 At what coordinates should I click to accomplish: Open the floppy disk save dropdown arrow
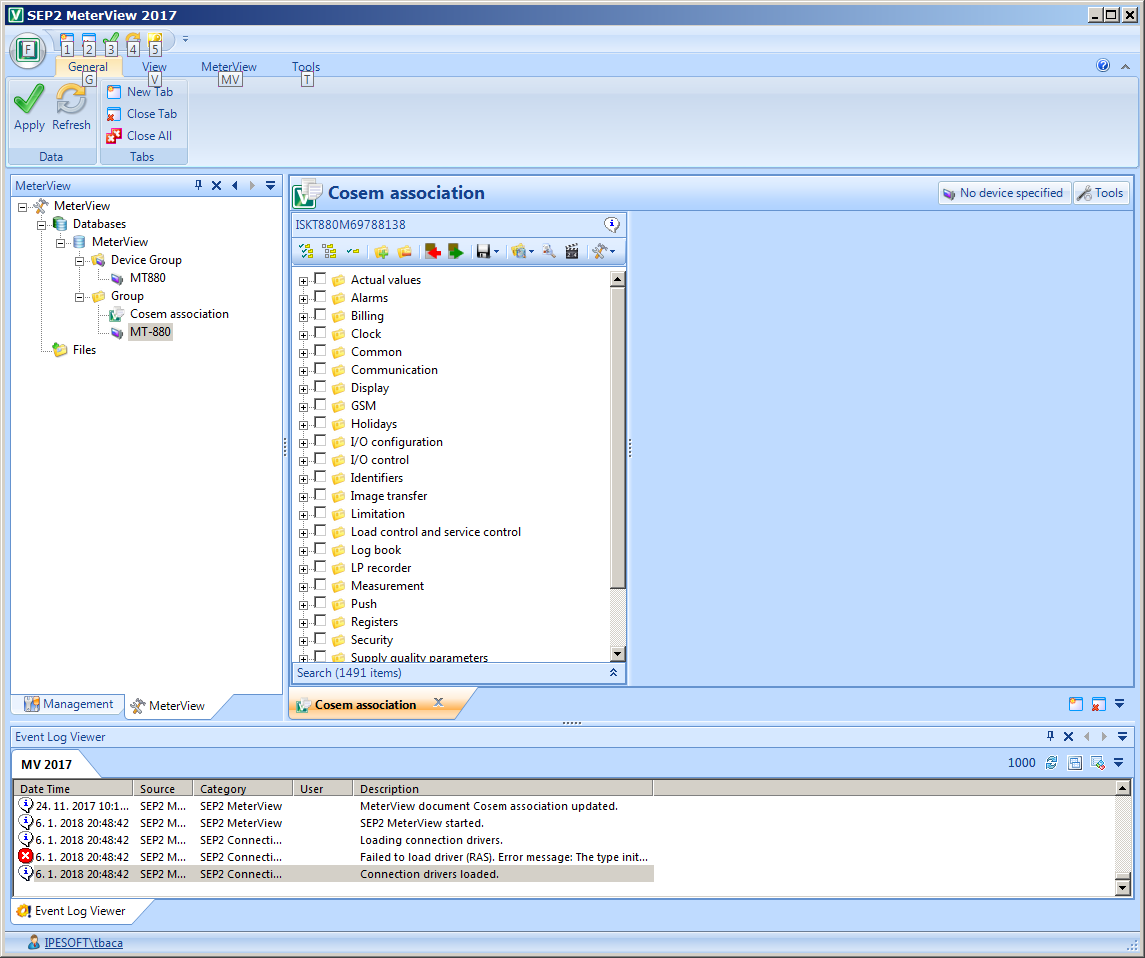[497, 252]
